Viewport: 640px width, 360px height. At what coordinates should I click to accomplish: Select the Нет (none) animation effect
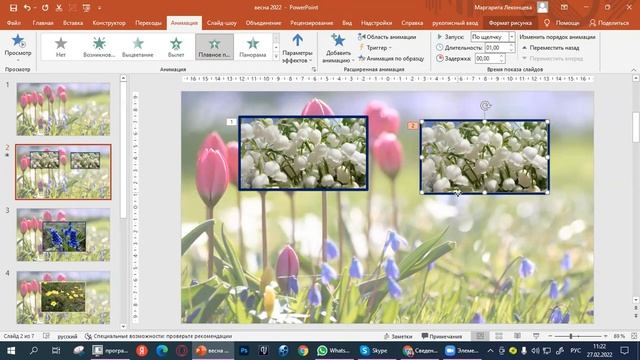click(60, 47)
